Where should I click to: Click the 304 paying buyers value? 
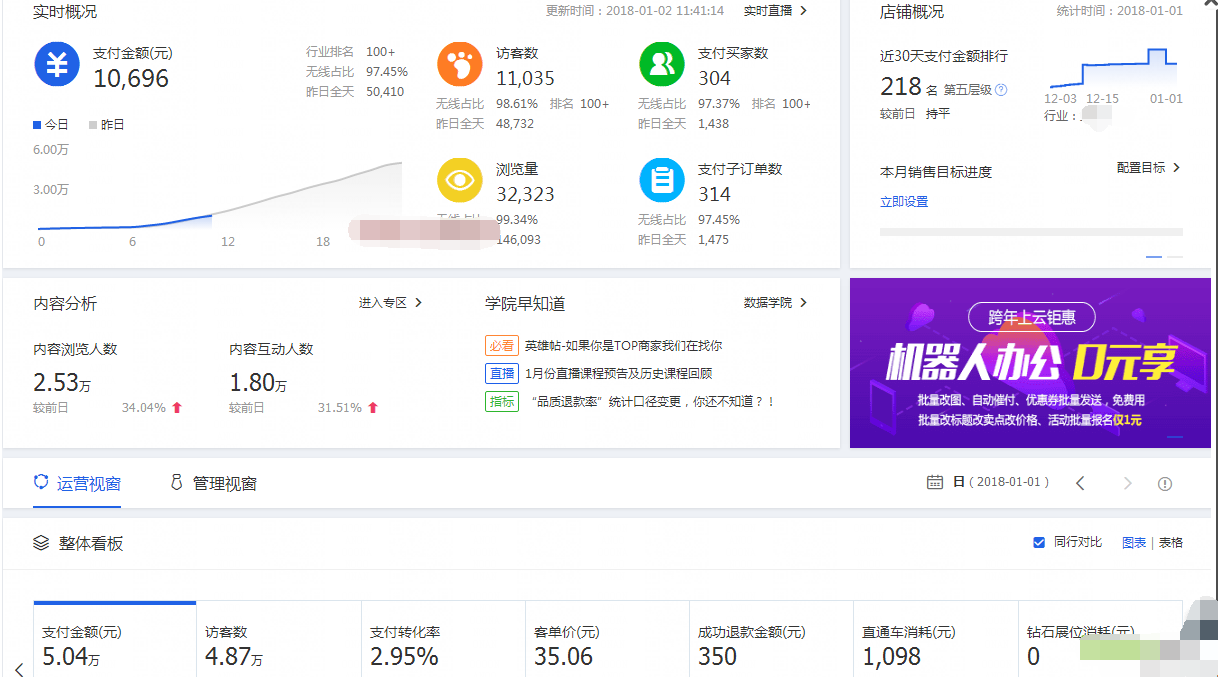point(714,78)
